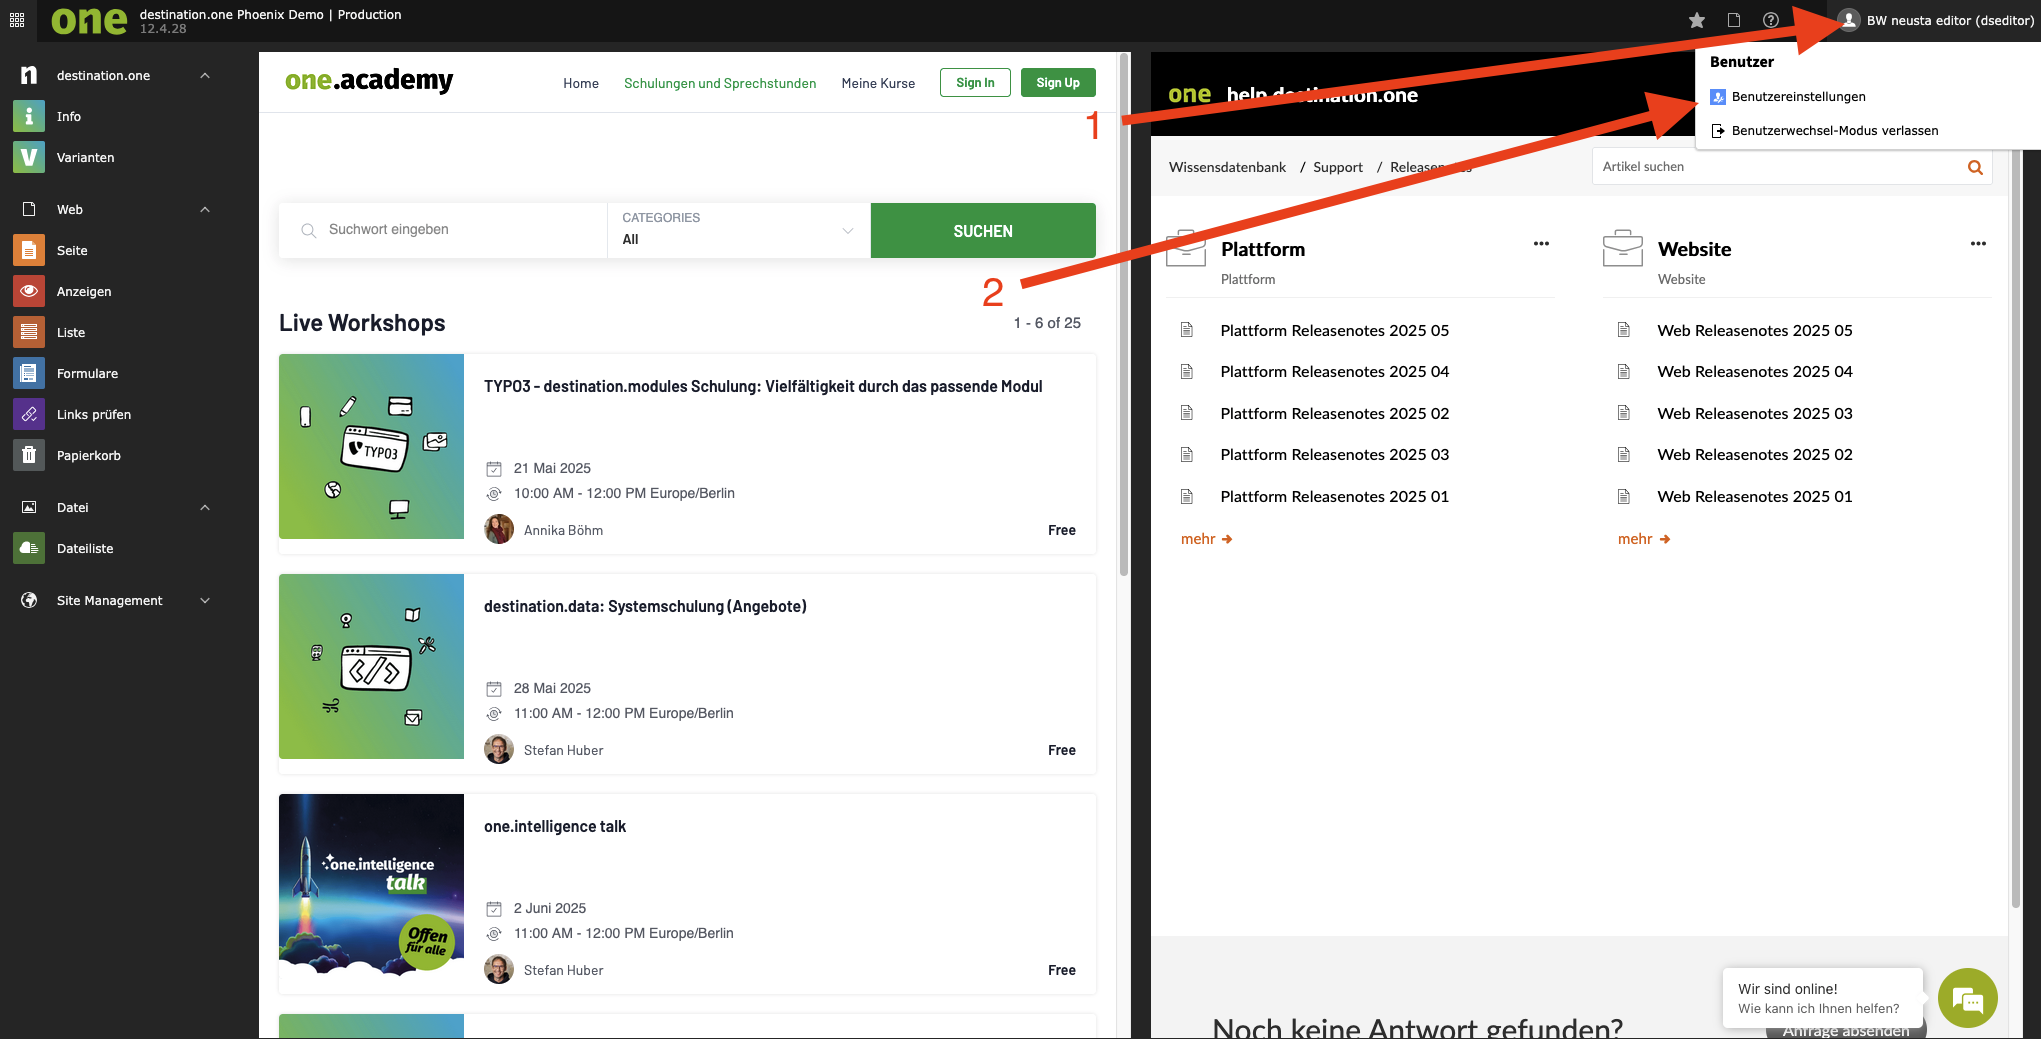This screenshot has height=1039, width=2041.
Task: Click Annika Böhm instructor name
Action: [x=563, y=530]
